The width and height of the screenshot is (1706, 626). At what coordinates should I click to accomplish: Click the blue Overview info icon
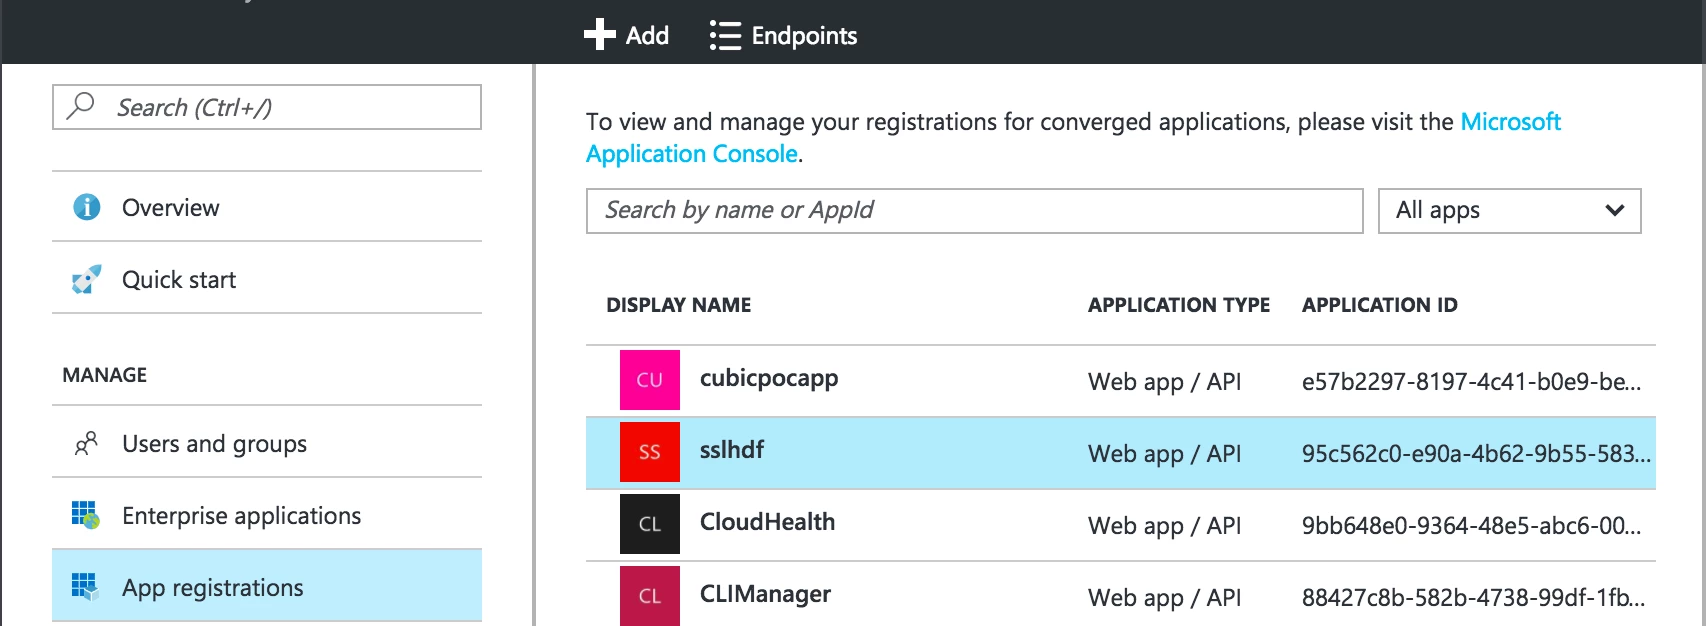[x=87, y=207]
